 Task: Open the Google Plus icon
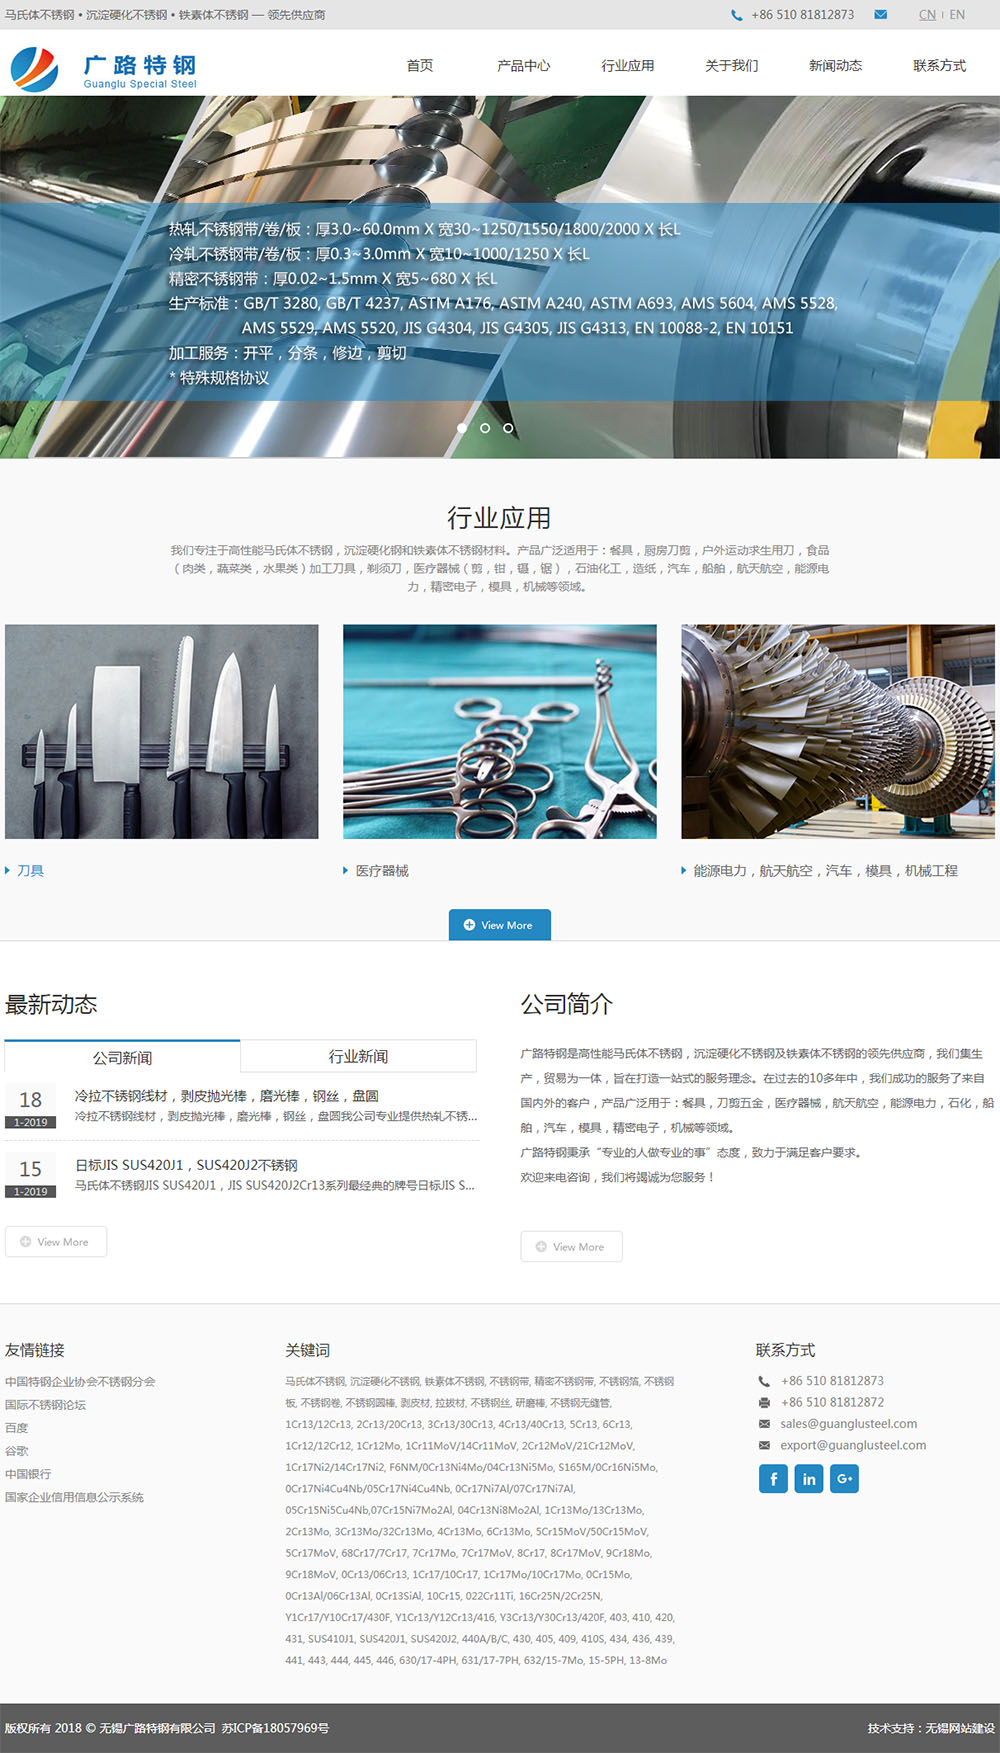pyautogui.click(x=845, y=1479)
